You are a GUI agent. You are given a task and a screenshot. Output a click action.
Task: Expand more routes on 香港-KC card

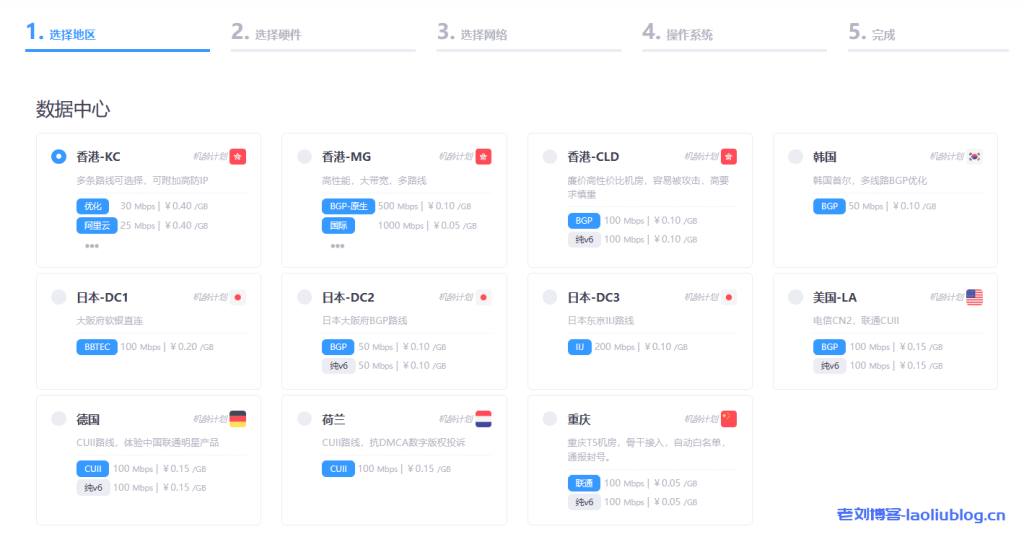tap(92, 245)
